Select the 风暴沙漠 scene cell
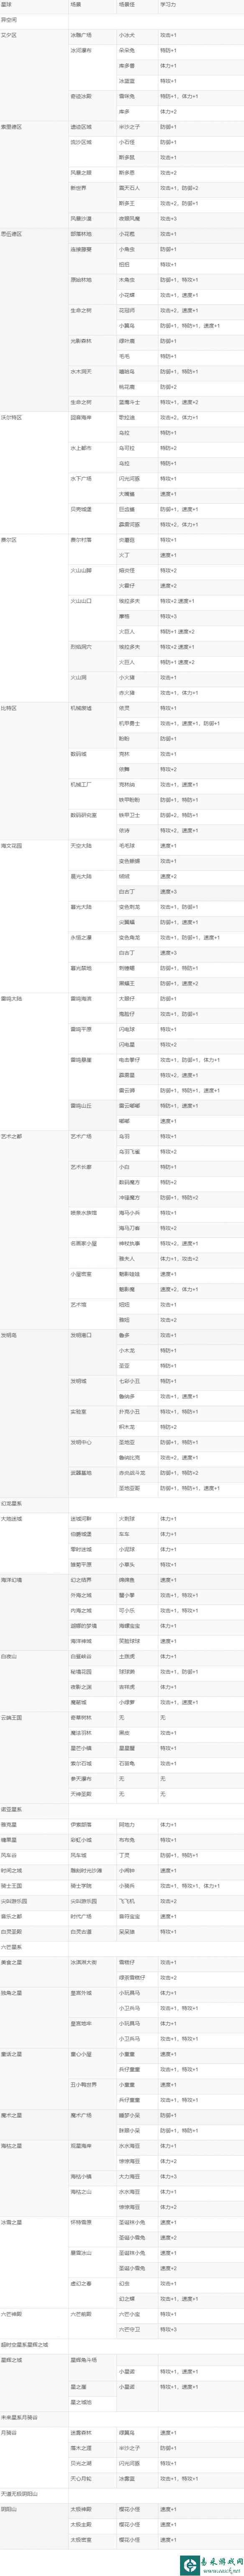Image resolution: width=244 pixels, height=2576 pixels. pyautogui.click(x=92, y=219)
